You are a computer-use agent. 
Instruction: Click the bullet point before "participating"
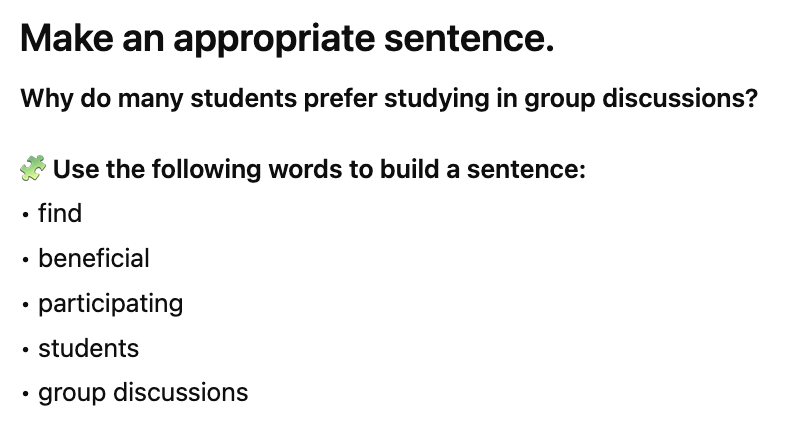pyautogui.click(x=24, y=304)
